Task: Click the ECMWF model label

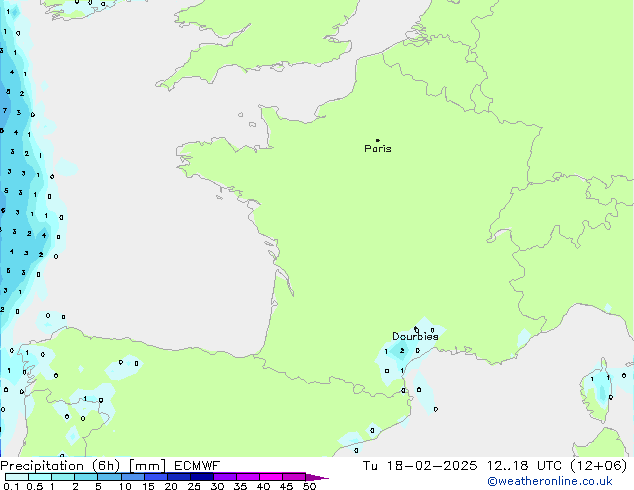Action: click(197, 466)
